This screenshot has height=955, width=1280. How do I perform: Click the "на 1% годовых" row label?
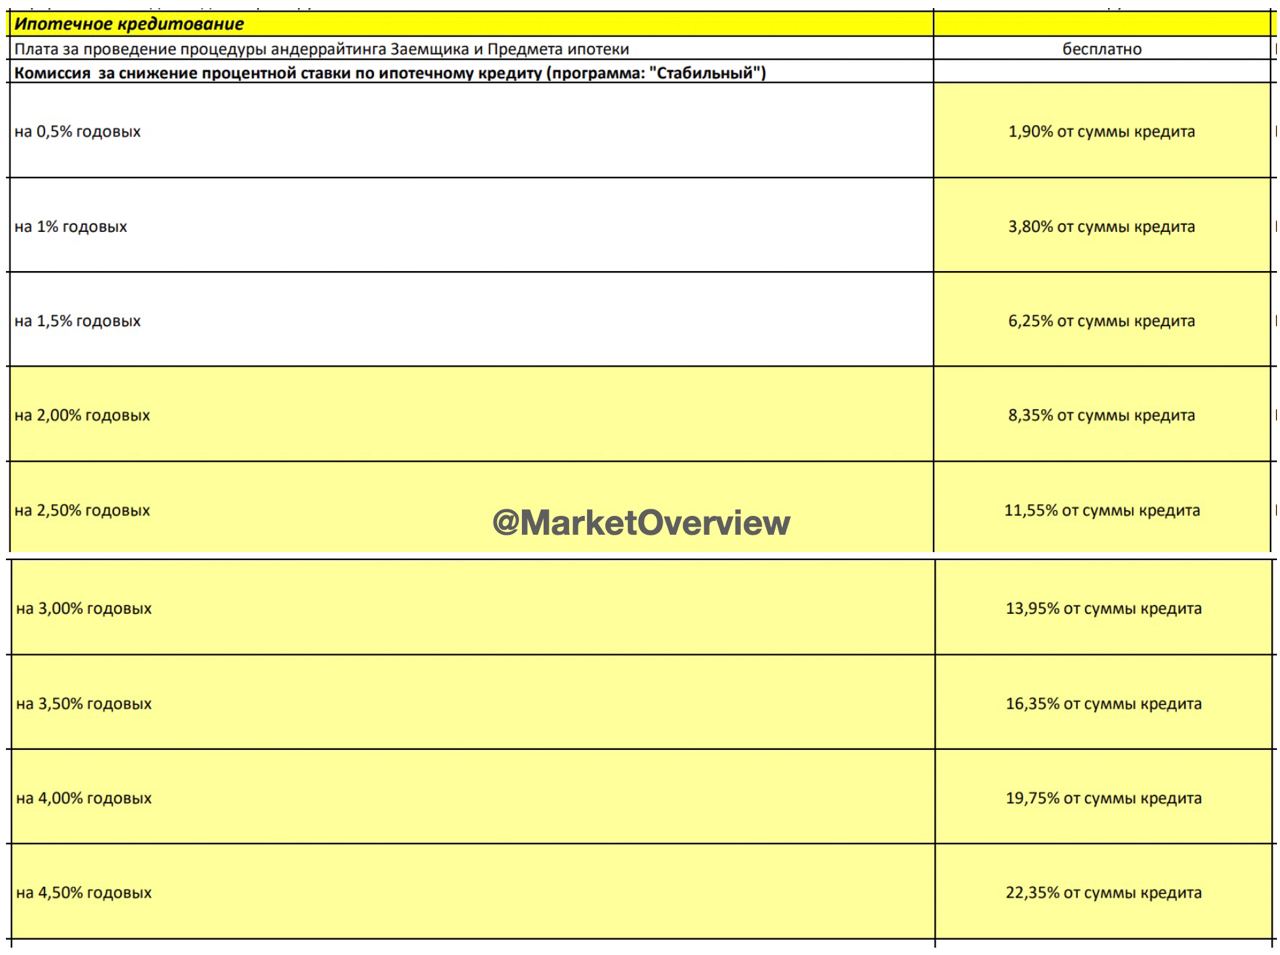click(x=71, y=227)
